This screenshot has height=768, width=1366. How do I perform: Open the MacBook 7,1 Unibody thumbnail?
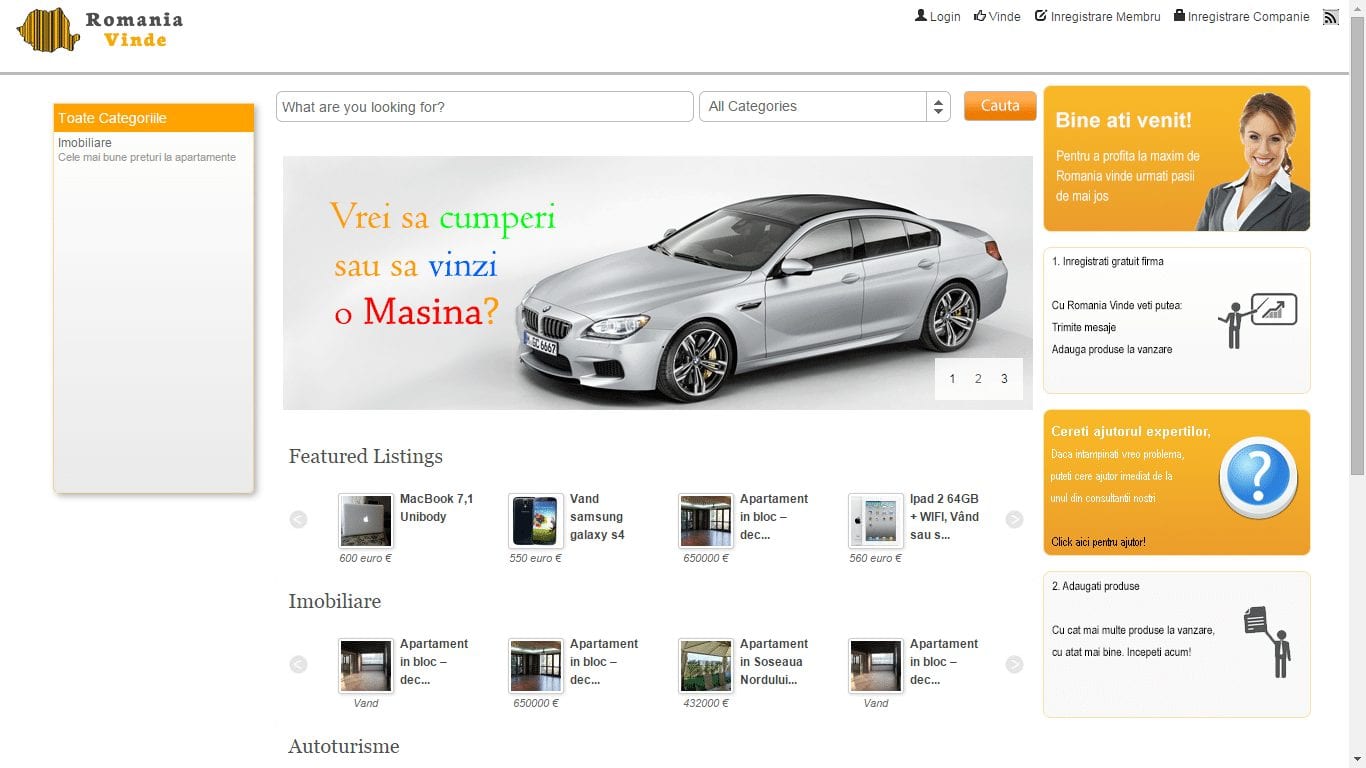(365, 520)
